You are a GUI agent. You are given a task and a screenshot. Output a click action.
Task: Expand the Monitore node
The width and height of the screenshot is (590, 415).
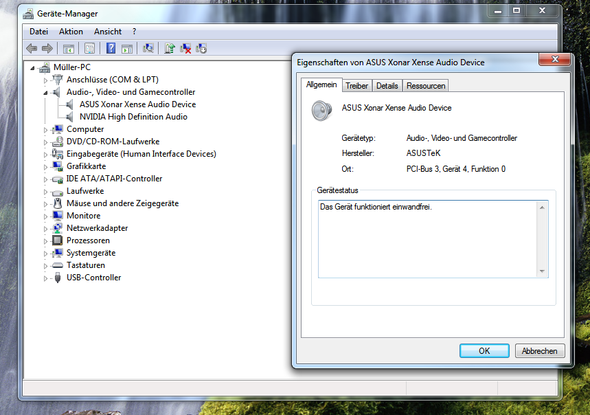46,217
